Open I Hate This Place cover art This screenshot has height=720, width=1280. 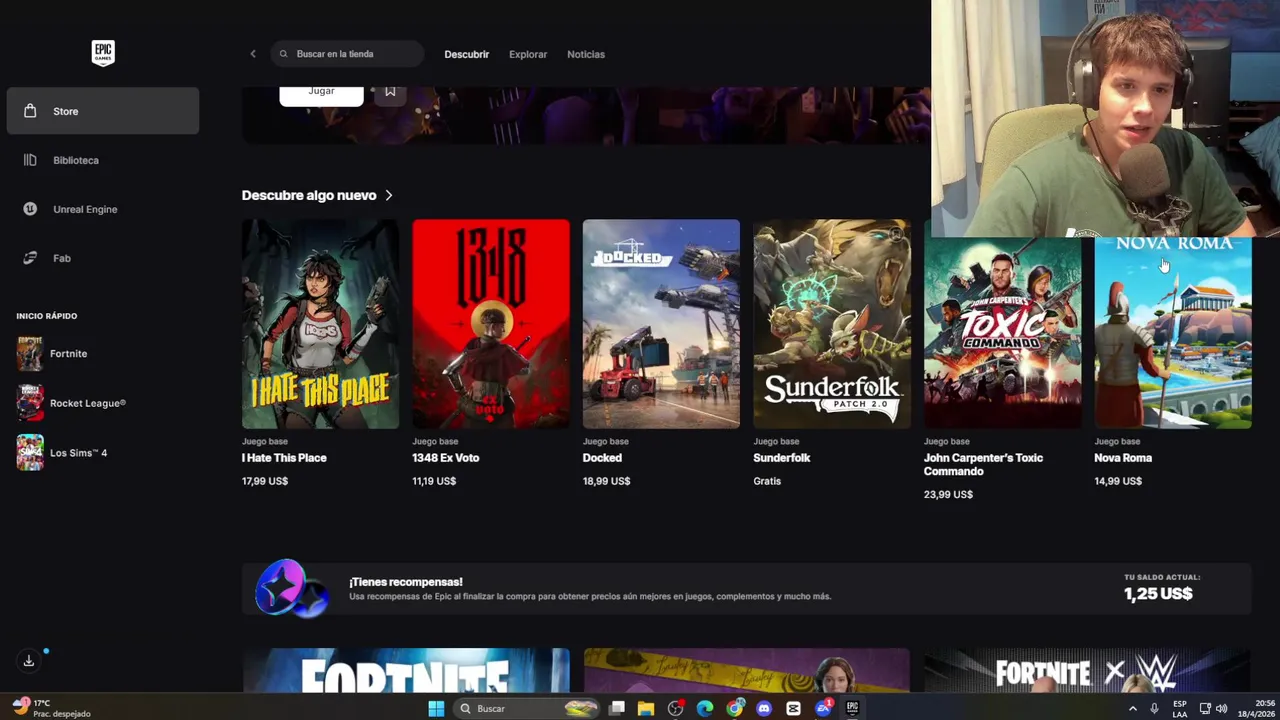pyautogui.click(x=320, y=324)
